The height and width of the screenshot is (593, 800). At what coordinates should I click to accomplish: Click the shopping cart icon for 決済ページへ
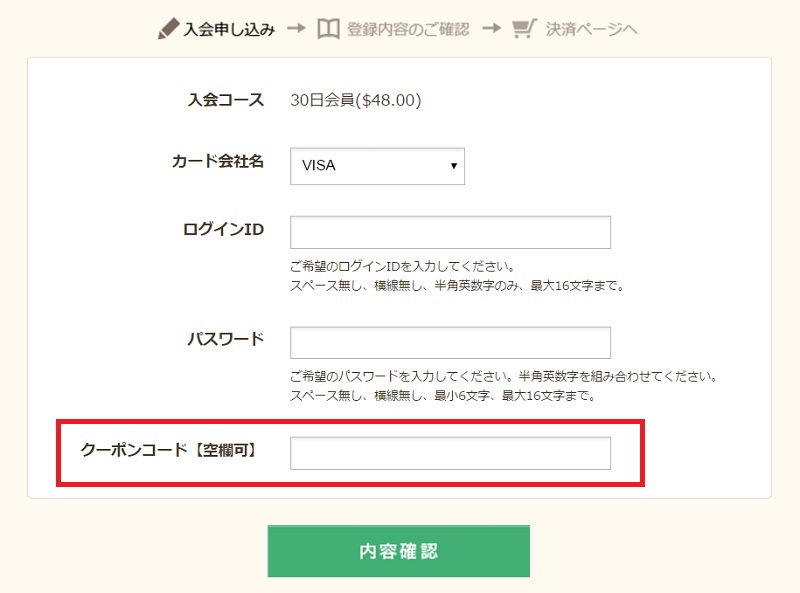click(523, 29)
